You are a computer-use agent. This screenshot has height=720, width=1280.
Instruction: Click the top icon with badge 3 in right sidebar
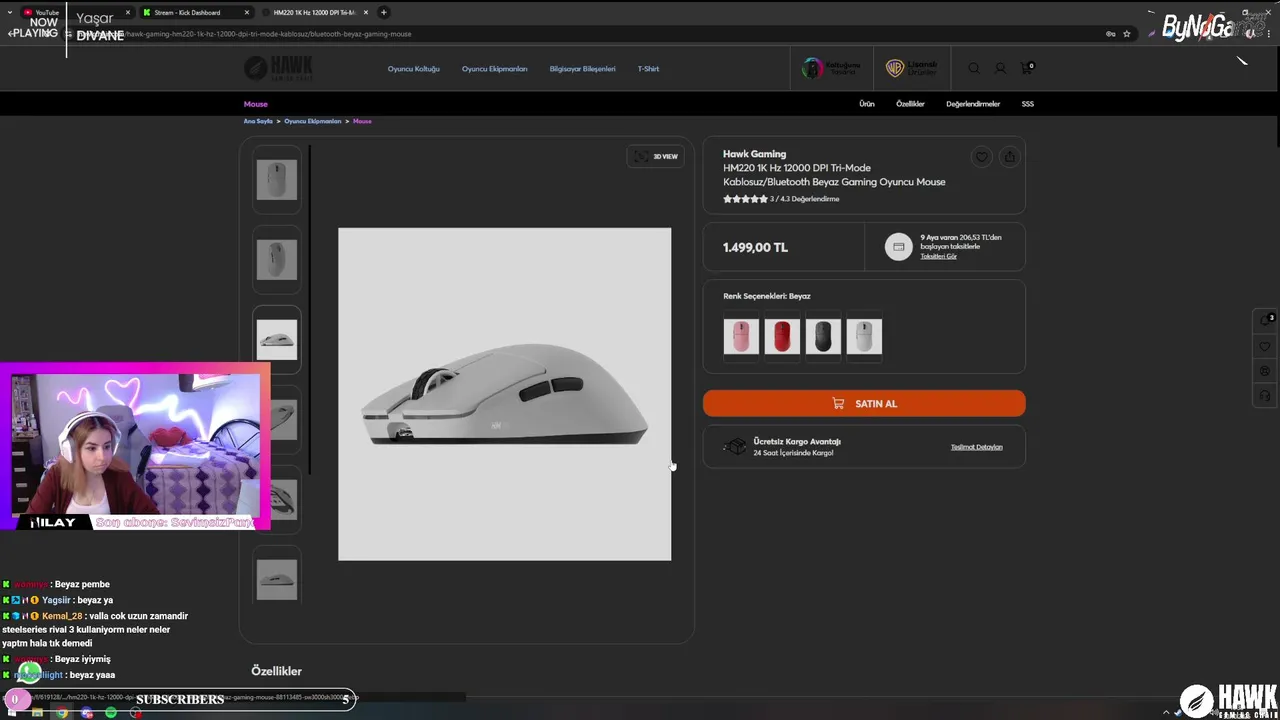click(x=1265, y=321)
